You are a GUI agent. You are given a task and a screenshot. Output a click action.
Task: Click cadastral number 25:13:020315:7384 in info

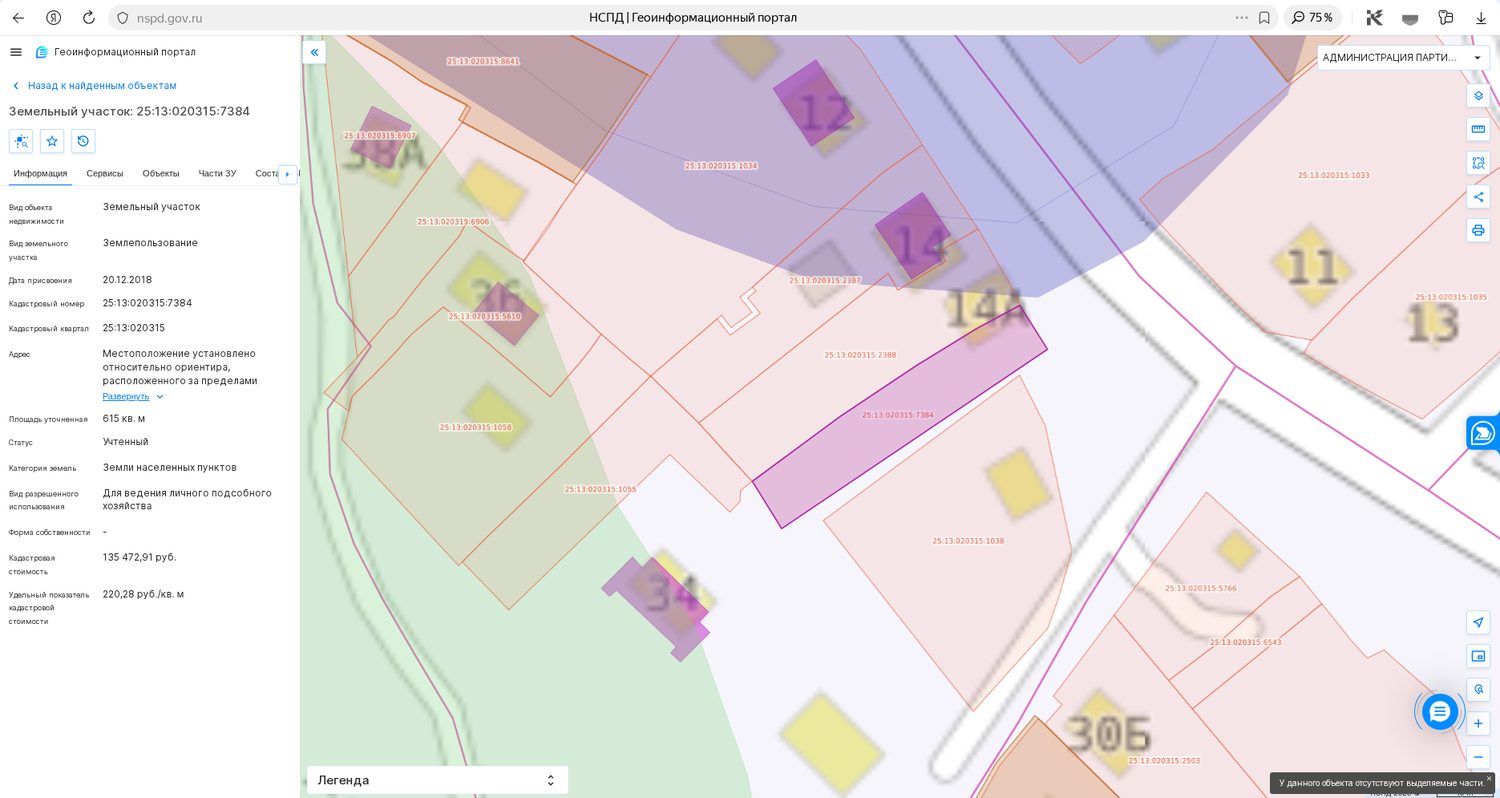click(x=147, y=303)
